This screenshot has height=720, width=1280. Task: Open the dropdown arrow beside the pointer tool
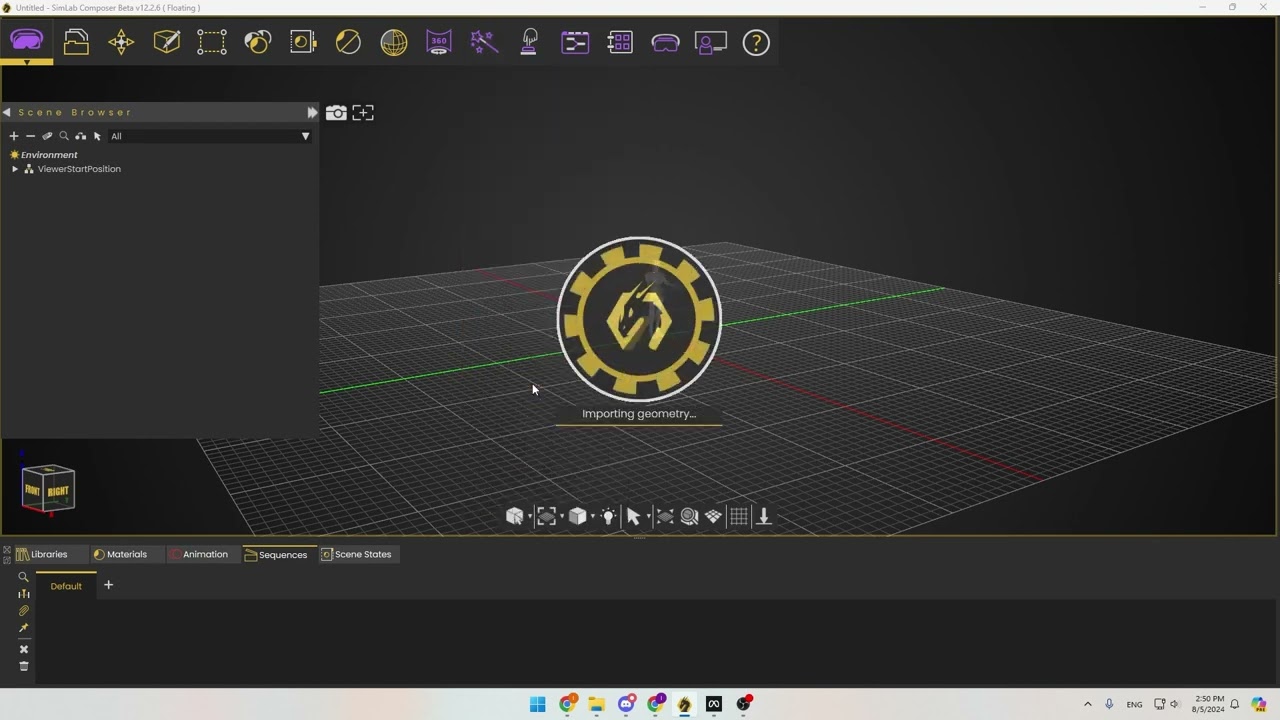(x=648, y=517)
